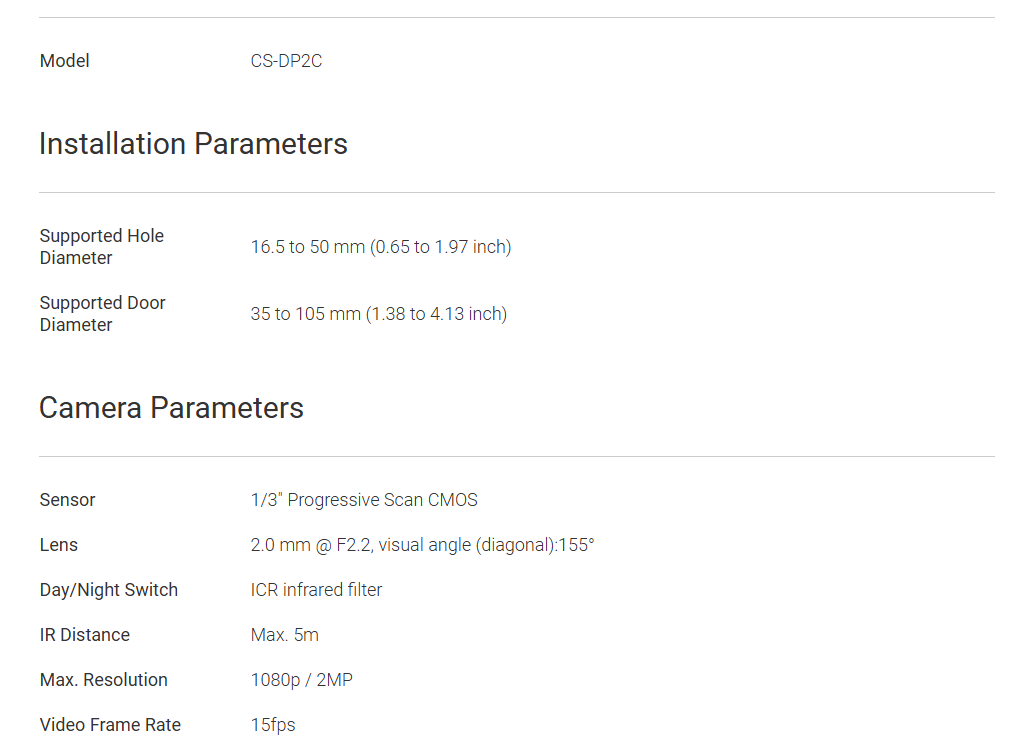
Task: Select the 1080p / 2MP value
Action: 301,680
